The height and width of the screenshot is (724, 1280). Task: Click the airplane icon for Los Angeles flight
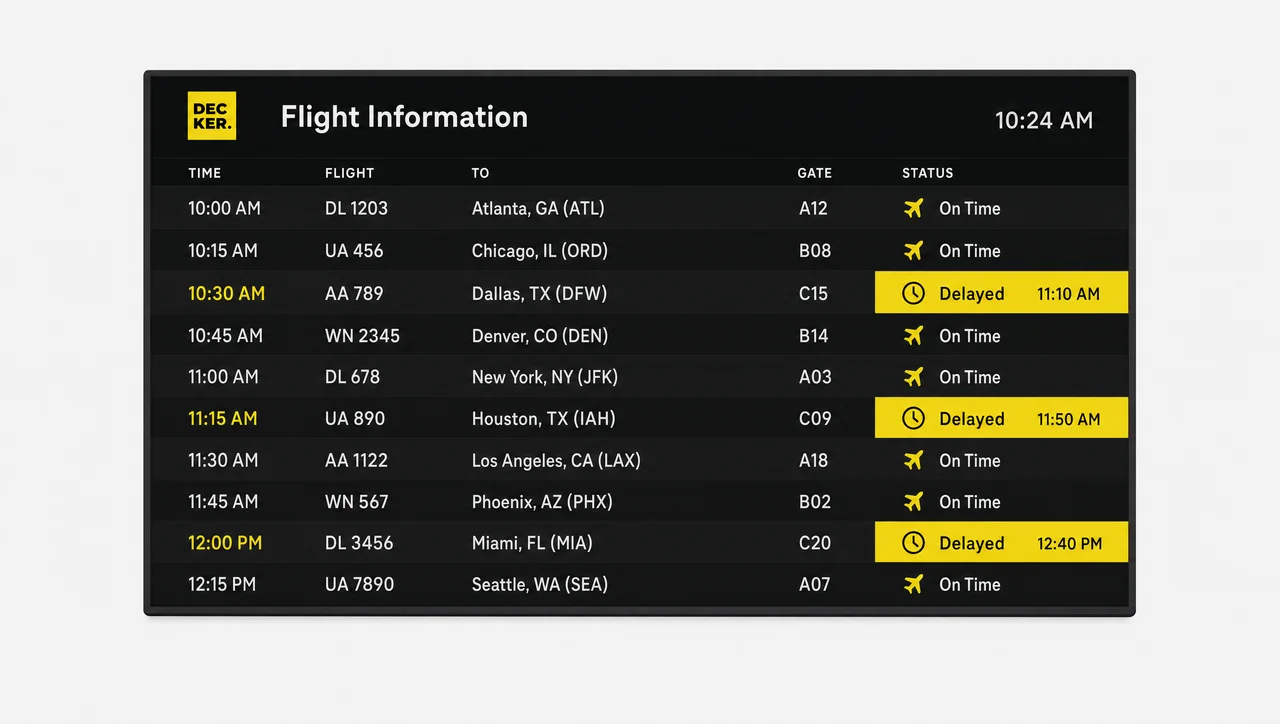pyautogui.click(x=913, y=461)
